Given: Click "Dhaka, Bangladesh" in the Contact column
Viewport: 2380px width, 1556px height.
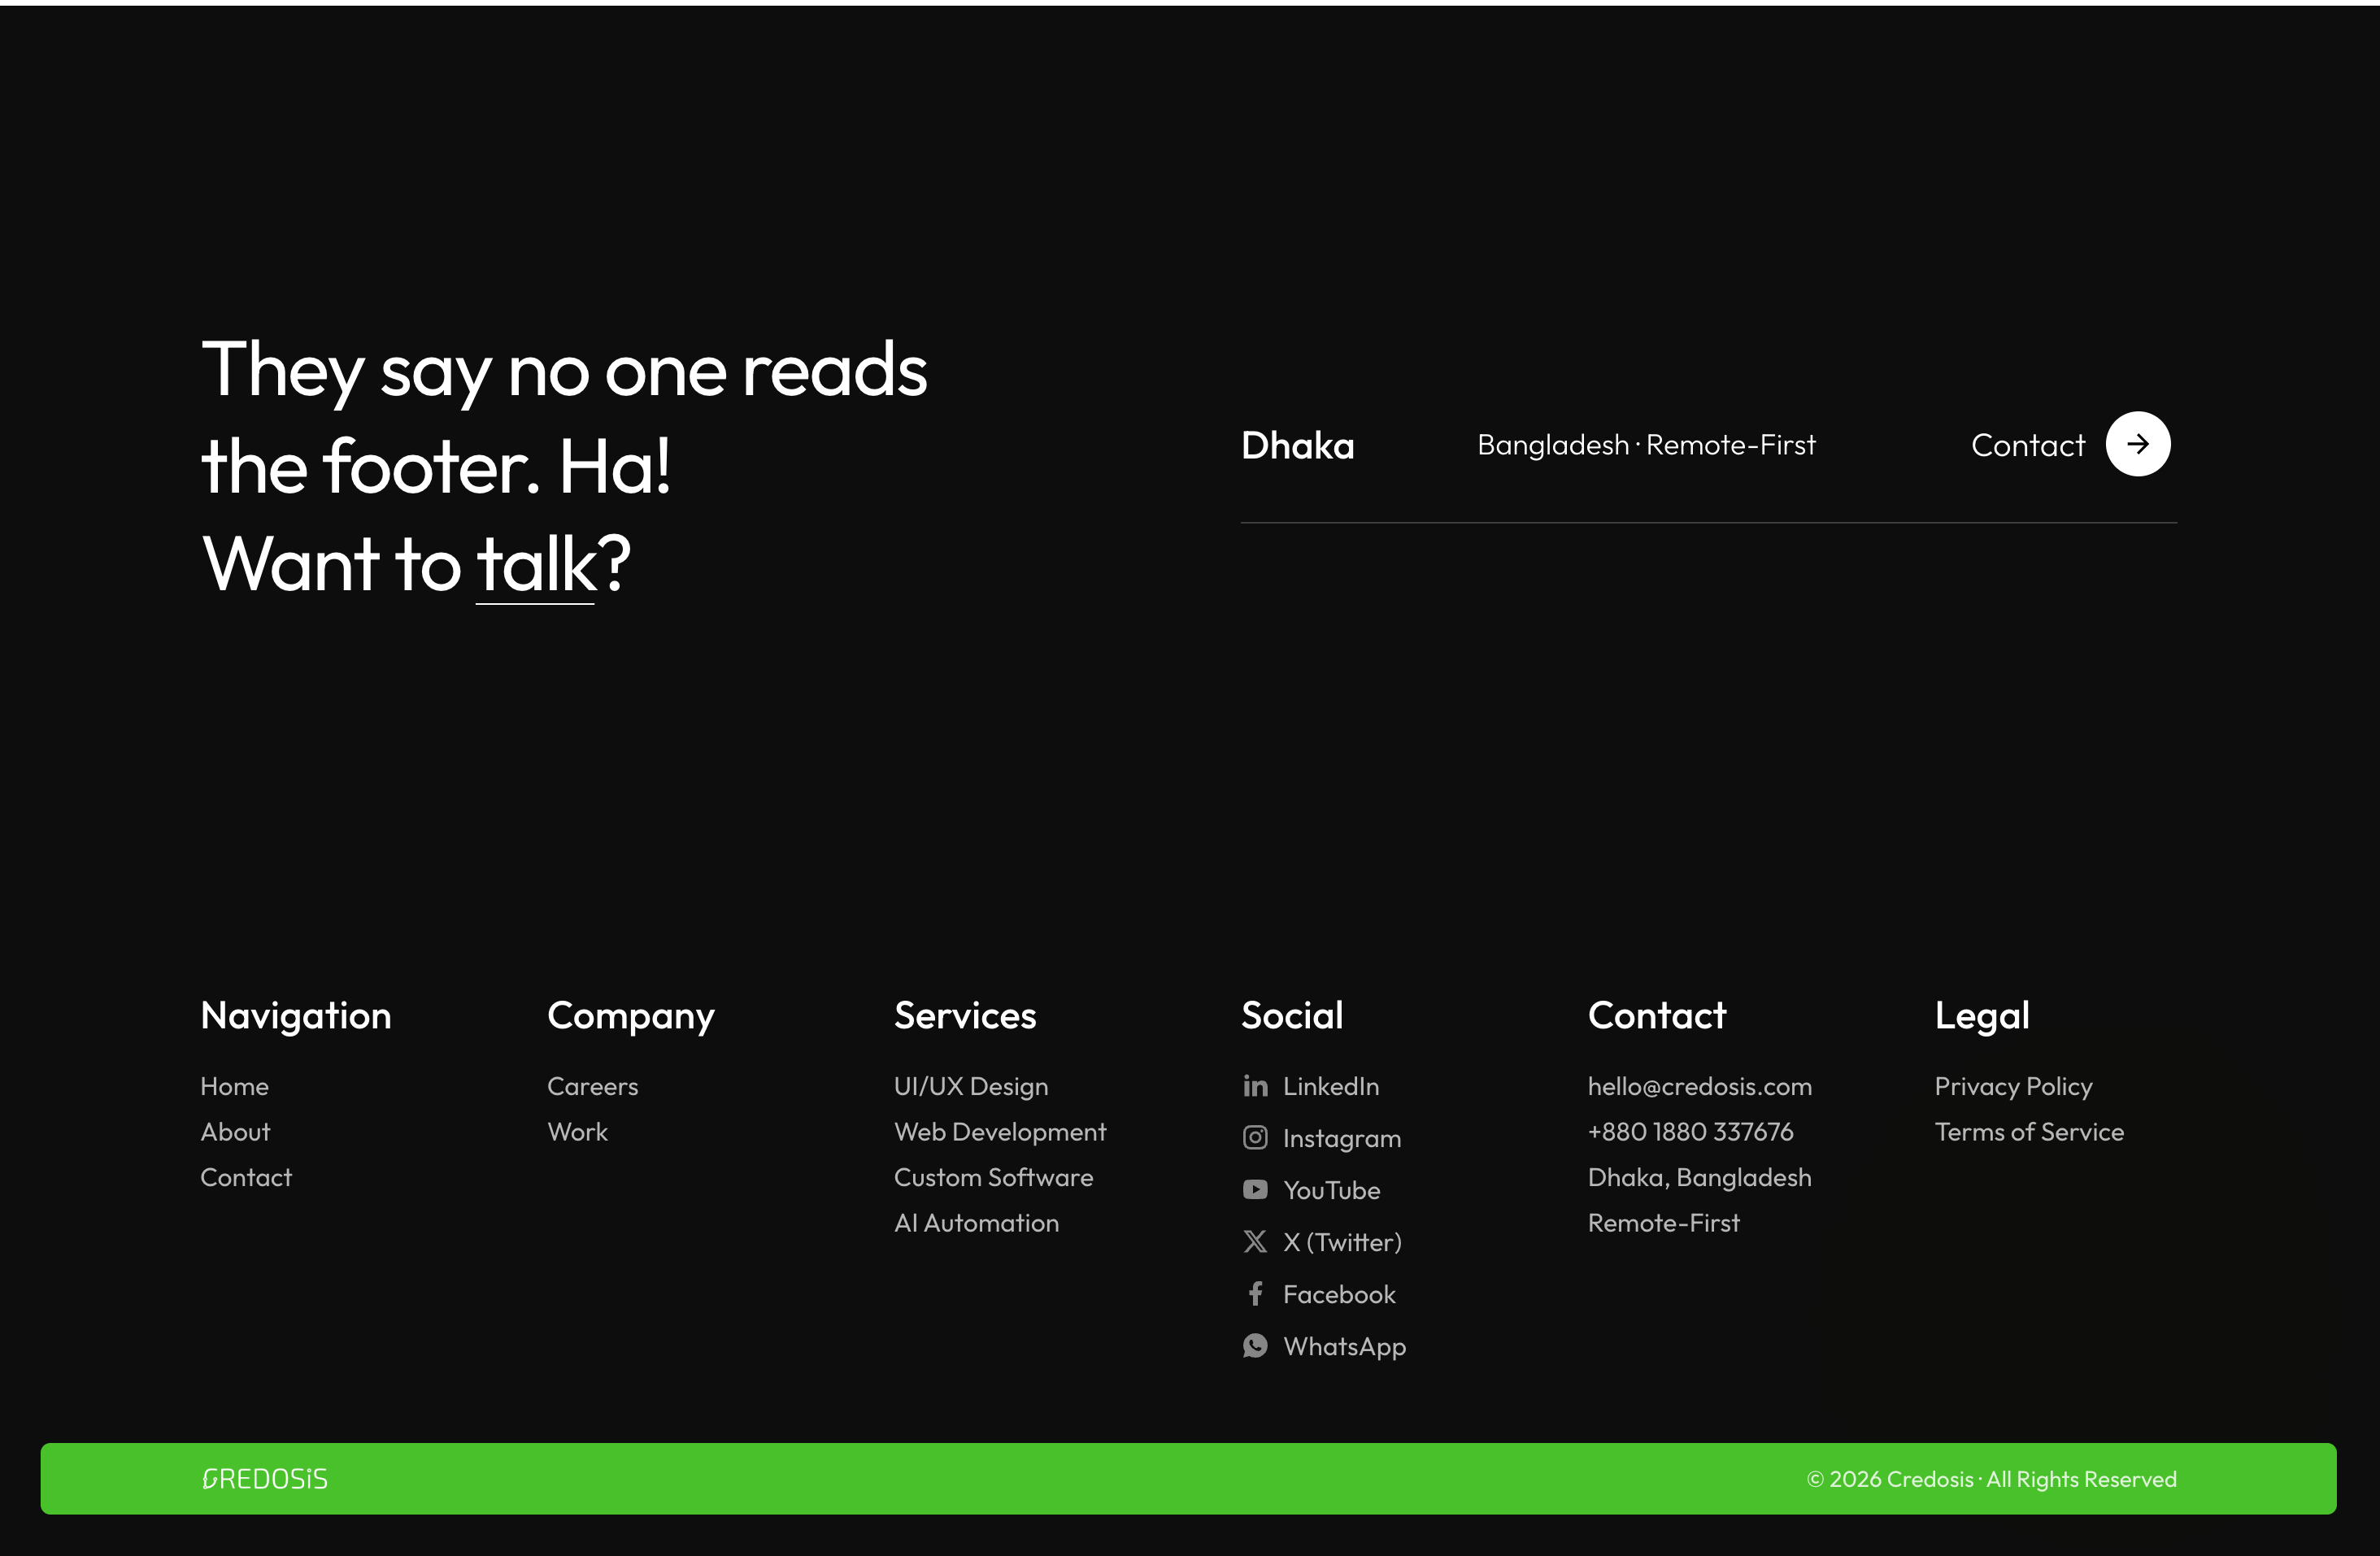Looking at the screenshot, I should 1700,1177.
